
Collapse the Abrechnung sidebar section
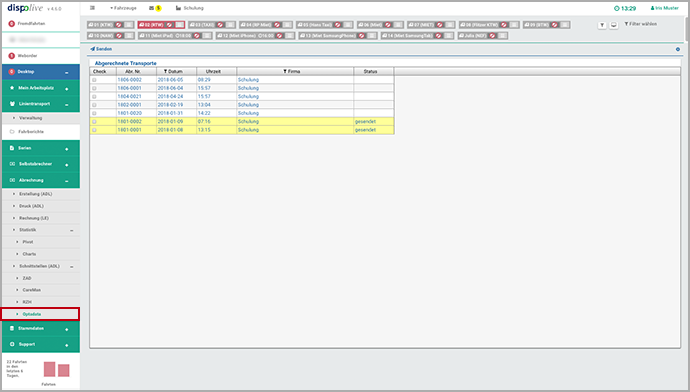(x=40, y=180)
